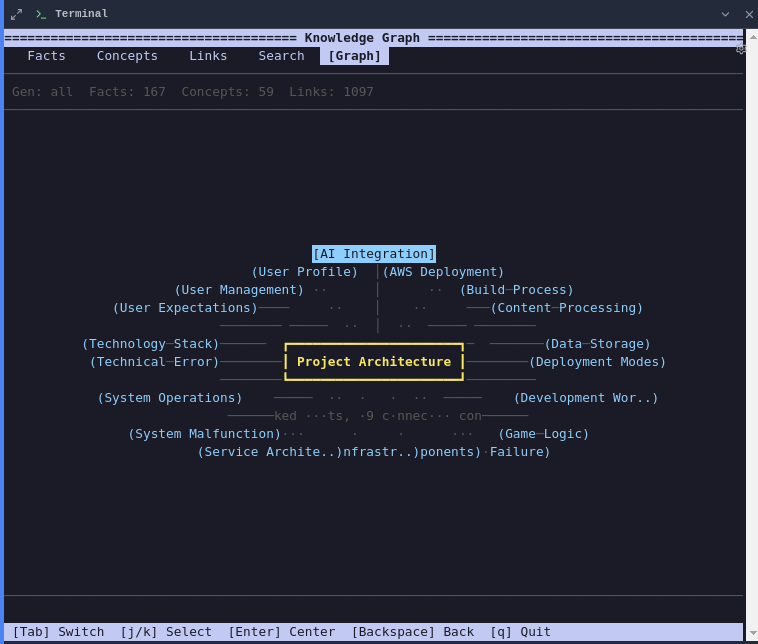
Task: Click the System Malfunction node
Action: pyautogui.click(x=204, y=434)
